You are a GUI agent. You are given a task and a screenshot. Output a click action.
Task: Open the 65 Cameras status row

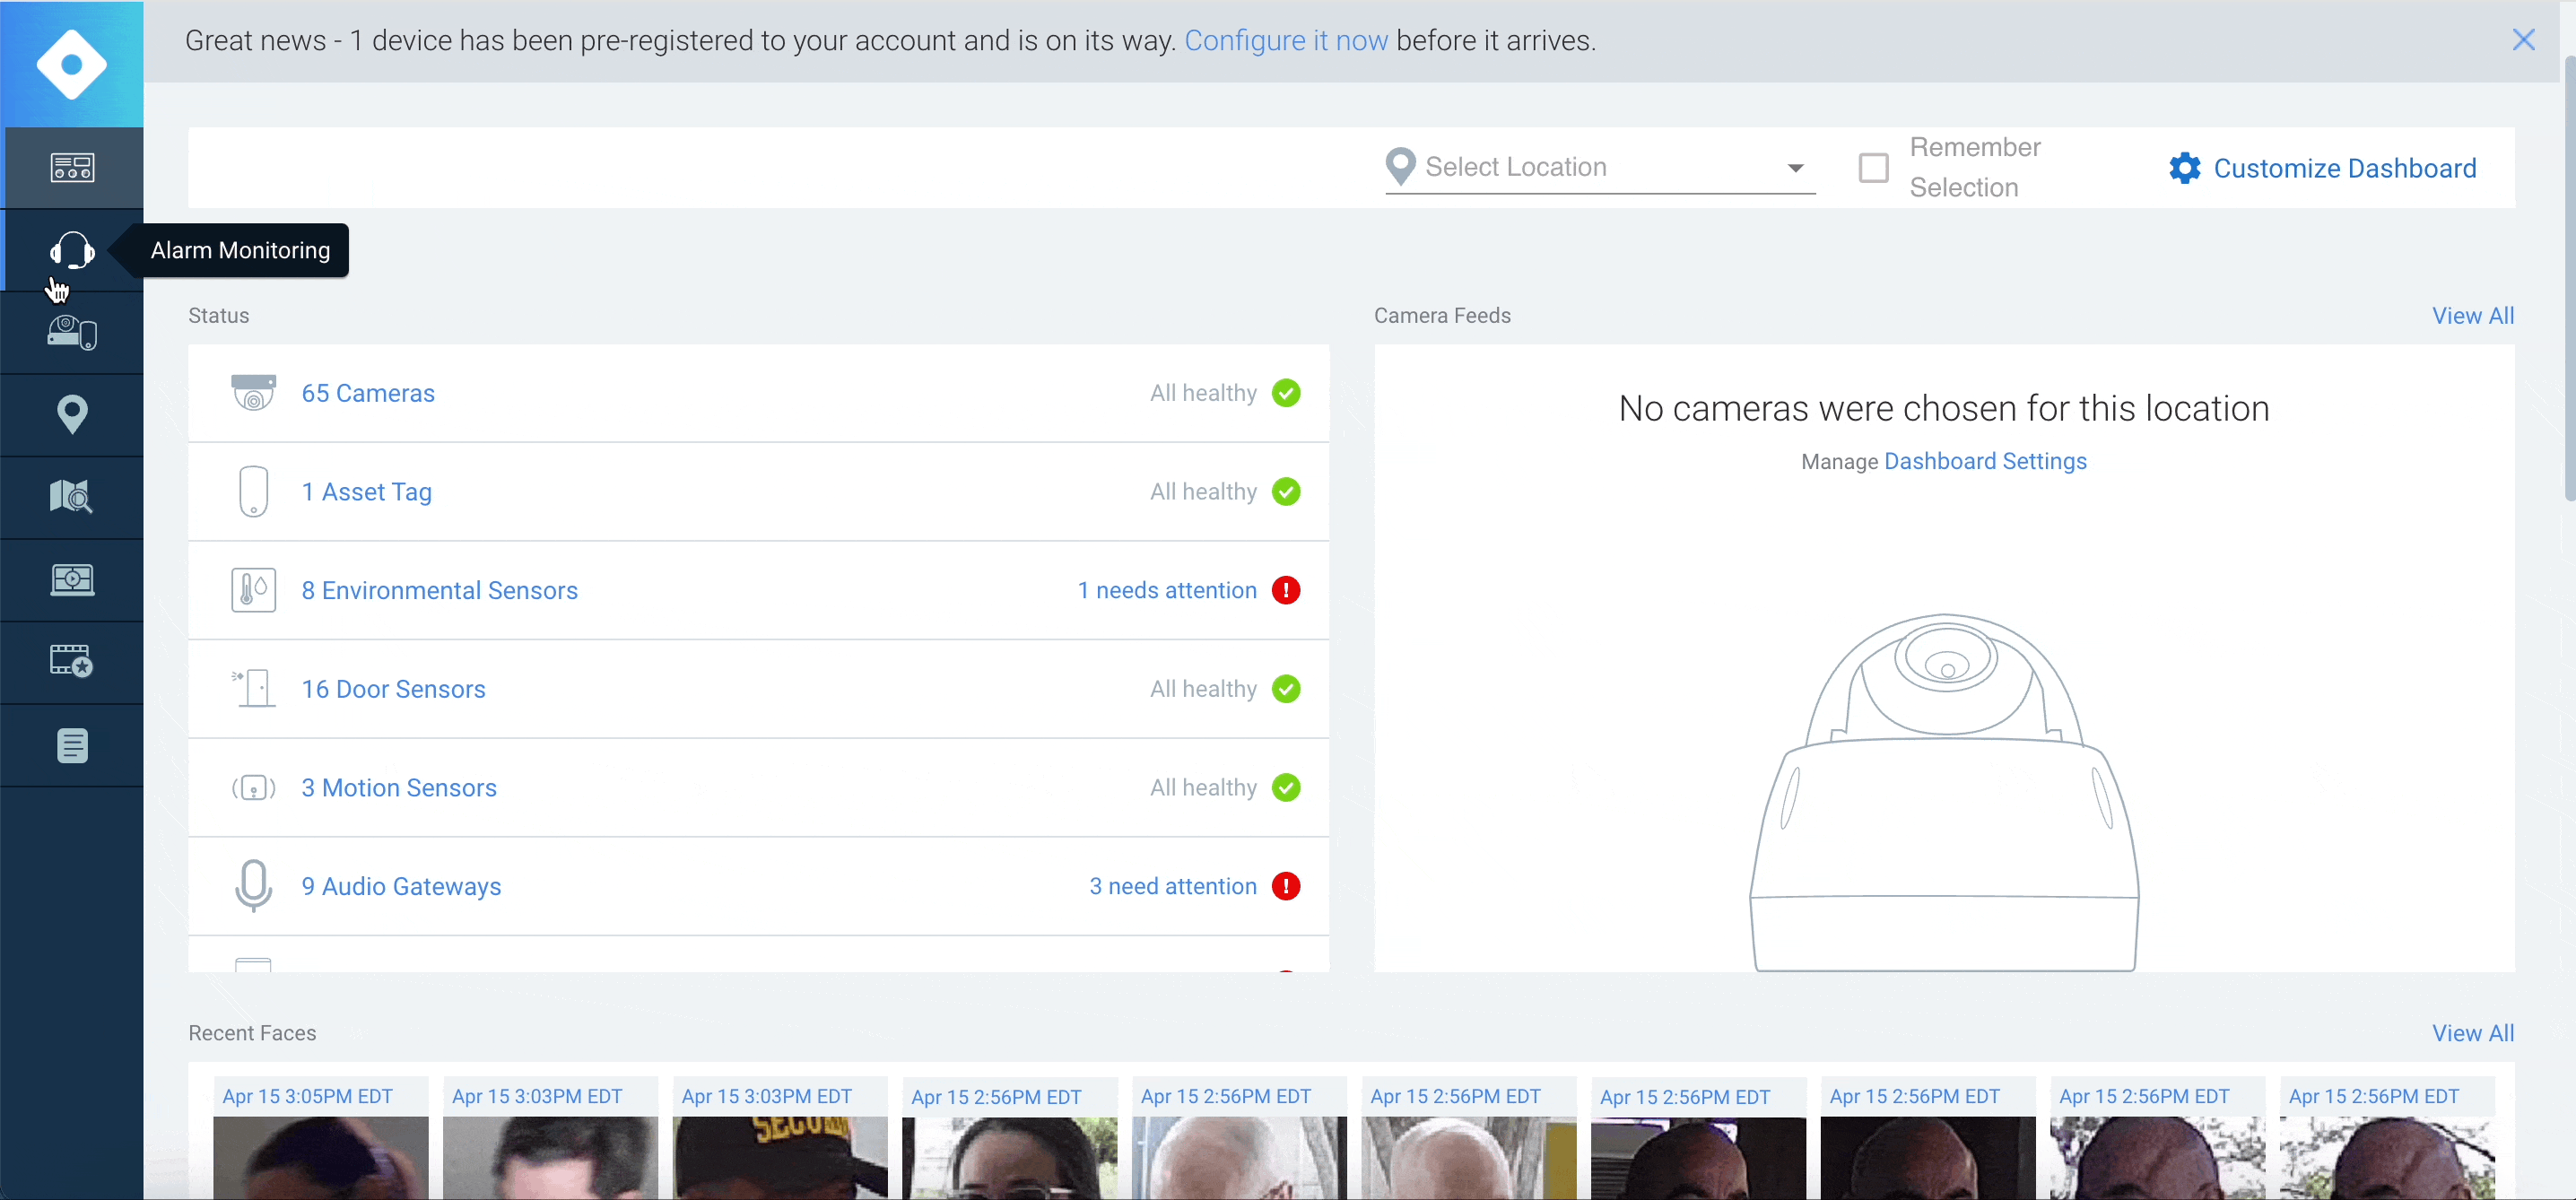[x=368, y=393]
